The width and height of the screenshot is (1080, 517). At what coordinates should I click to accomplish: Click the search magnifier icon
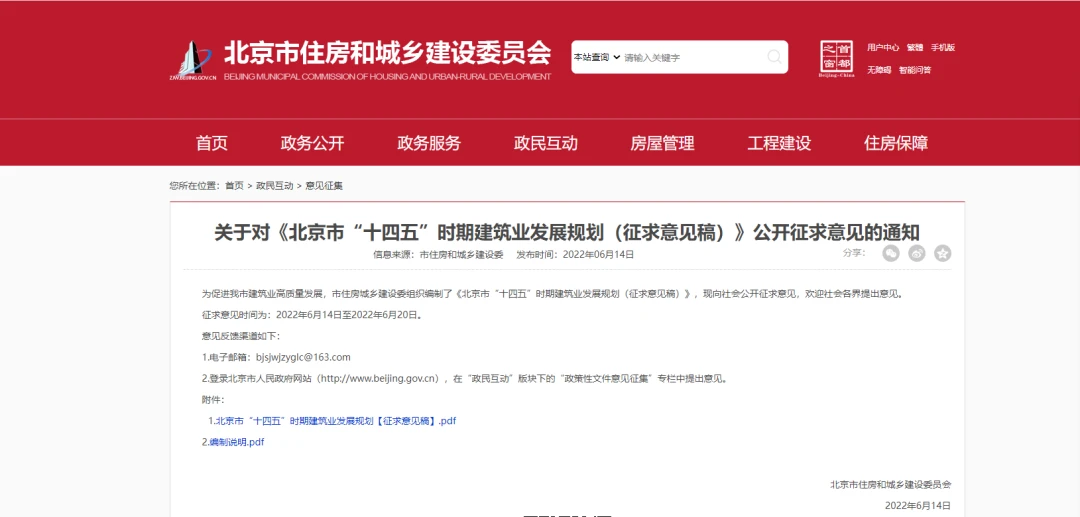click(x=774, y=57)
